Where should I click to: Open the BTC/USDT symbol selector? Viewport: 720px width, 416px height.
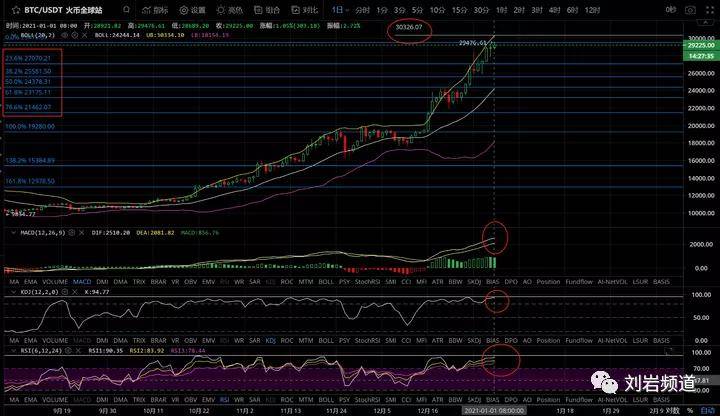28,9
